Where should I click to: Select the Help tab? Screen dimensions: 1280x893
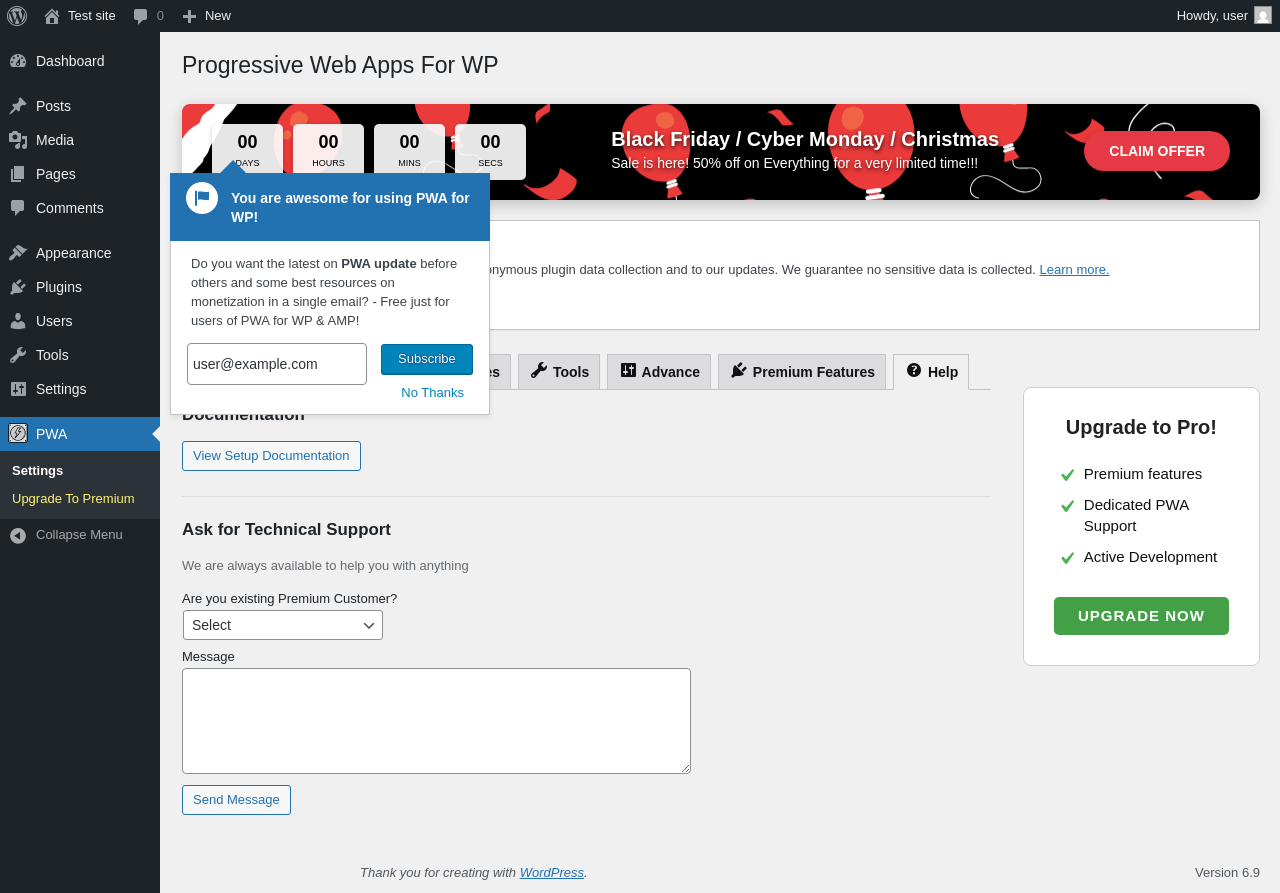click(x=931, y=372)
